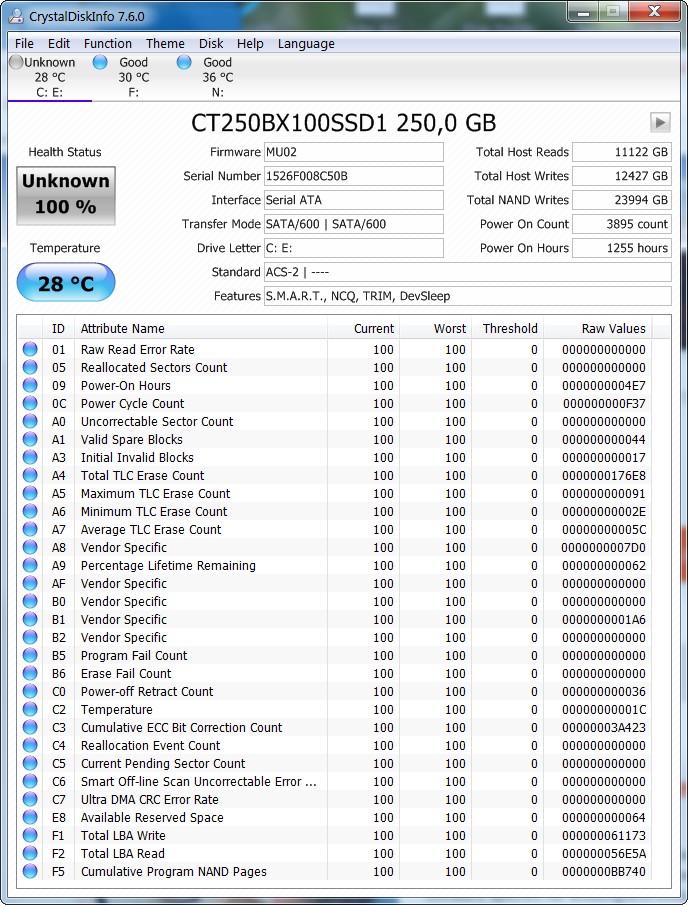This screenshot has height=905, width=688.
Task: Click the Serial Number field
Action: click(354, 176)
